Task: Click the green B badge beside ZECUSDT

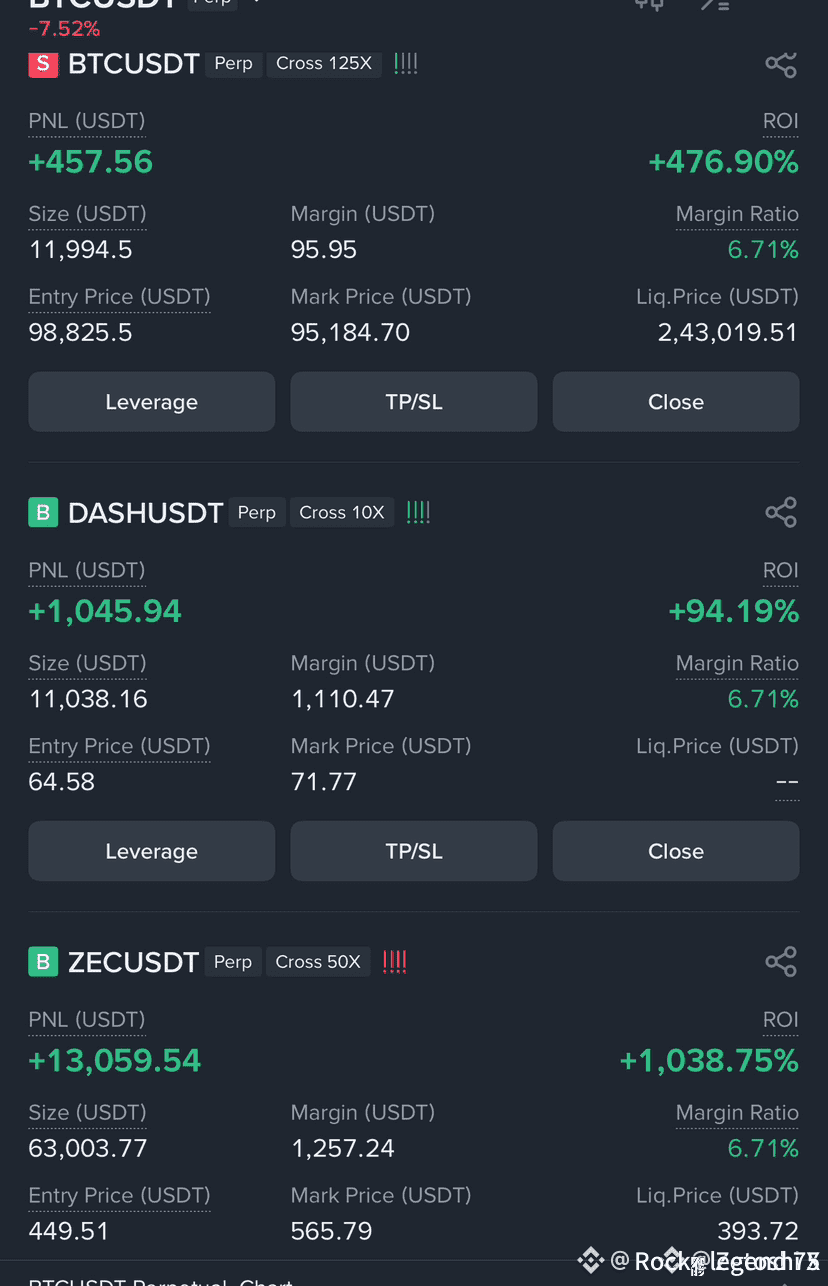Action: (42, 962)
